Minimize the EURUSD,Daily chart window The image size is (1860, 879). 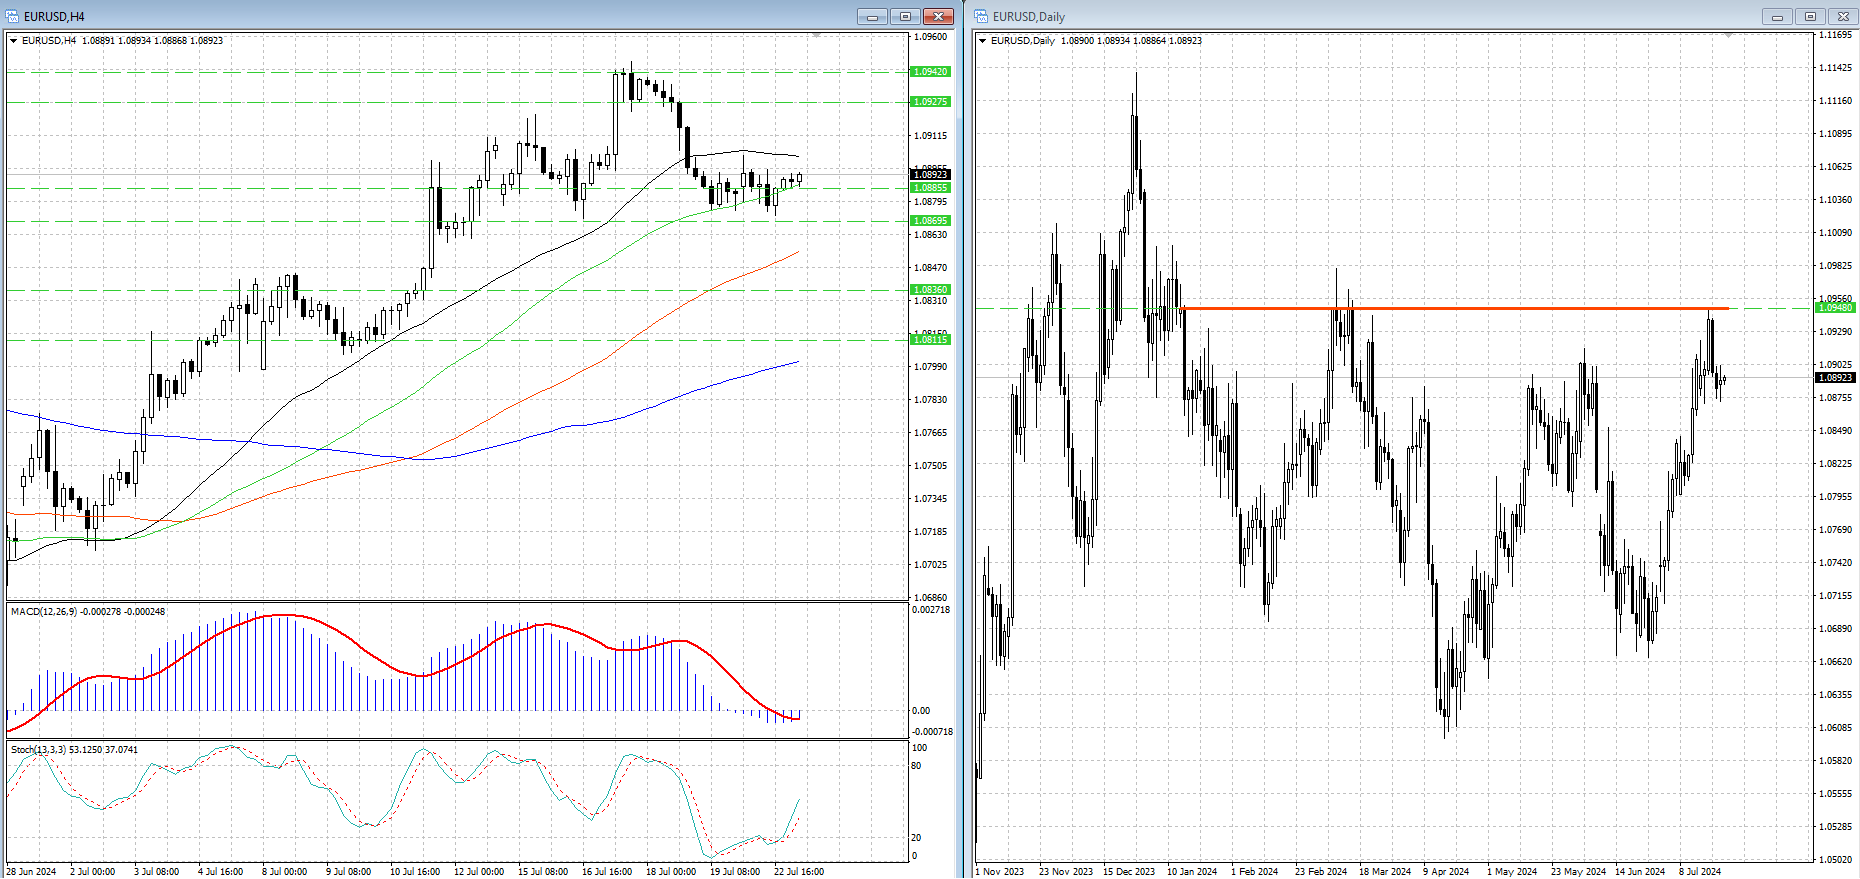pos(1777,16)
